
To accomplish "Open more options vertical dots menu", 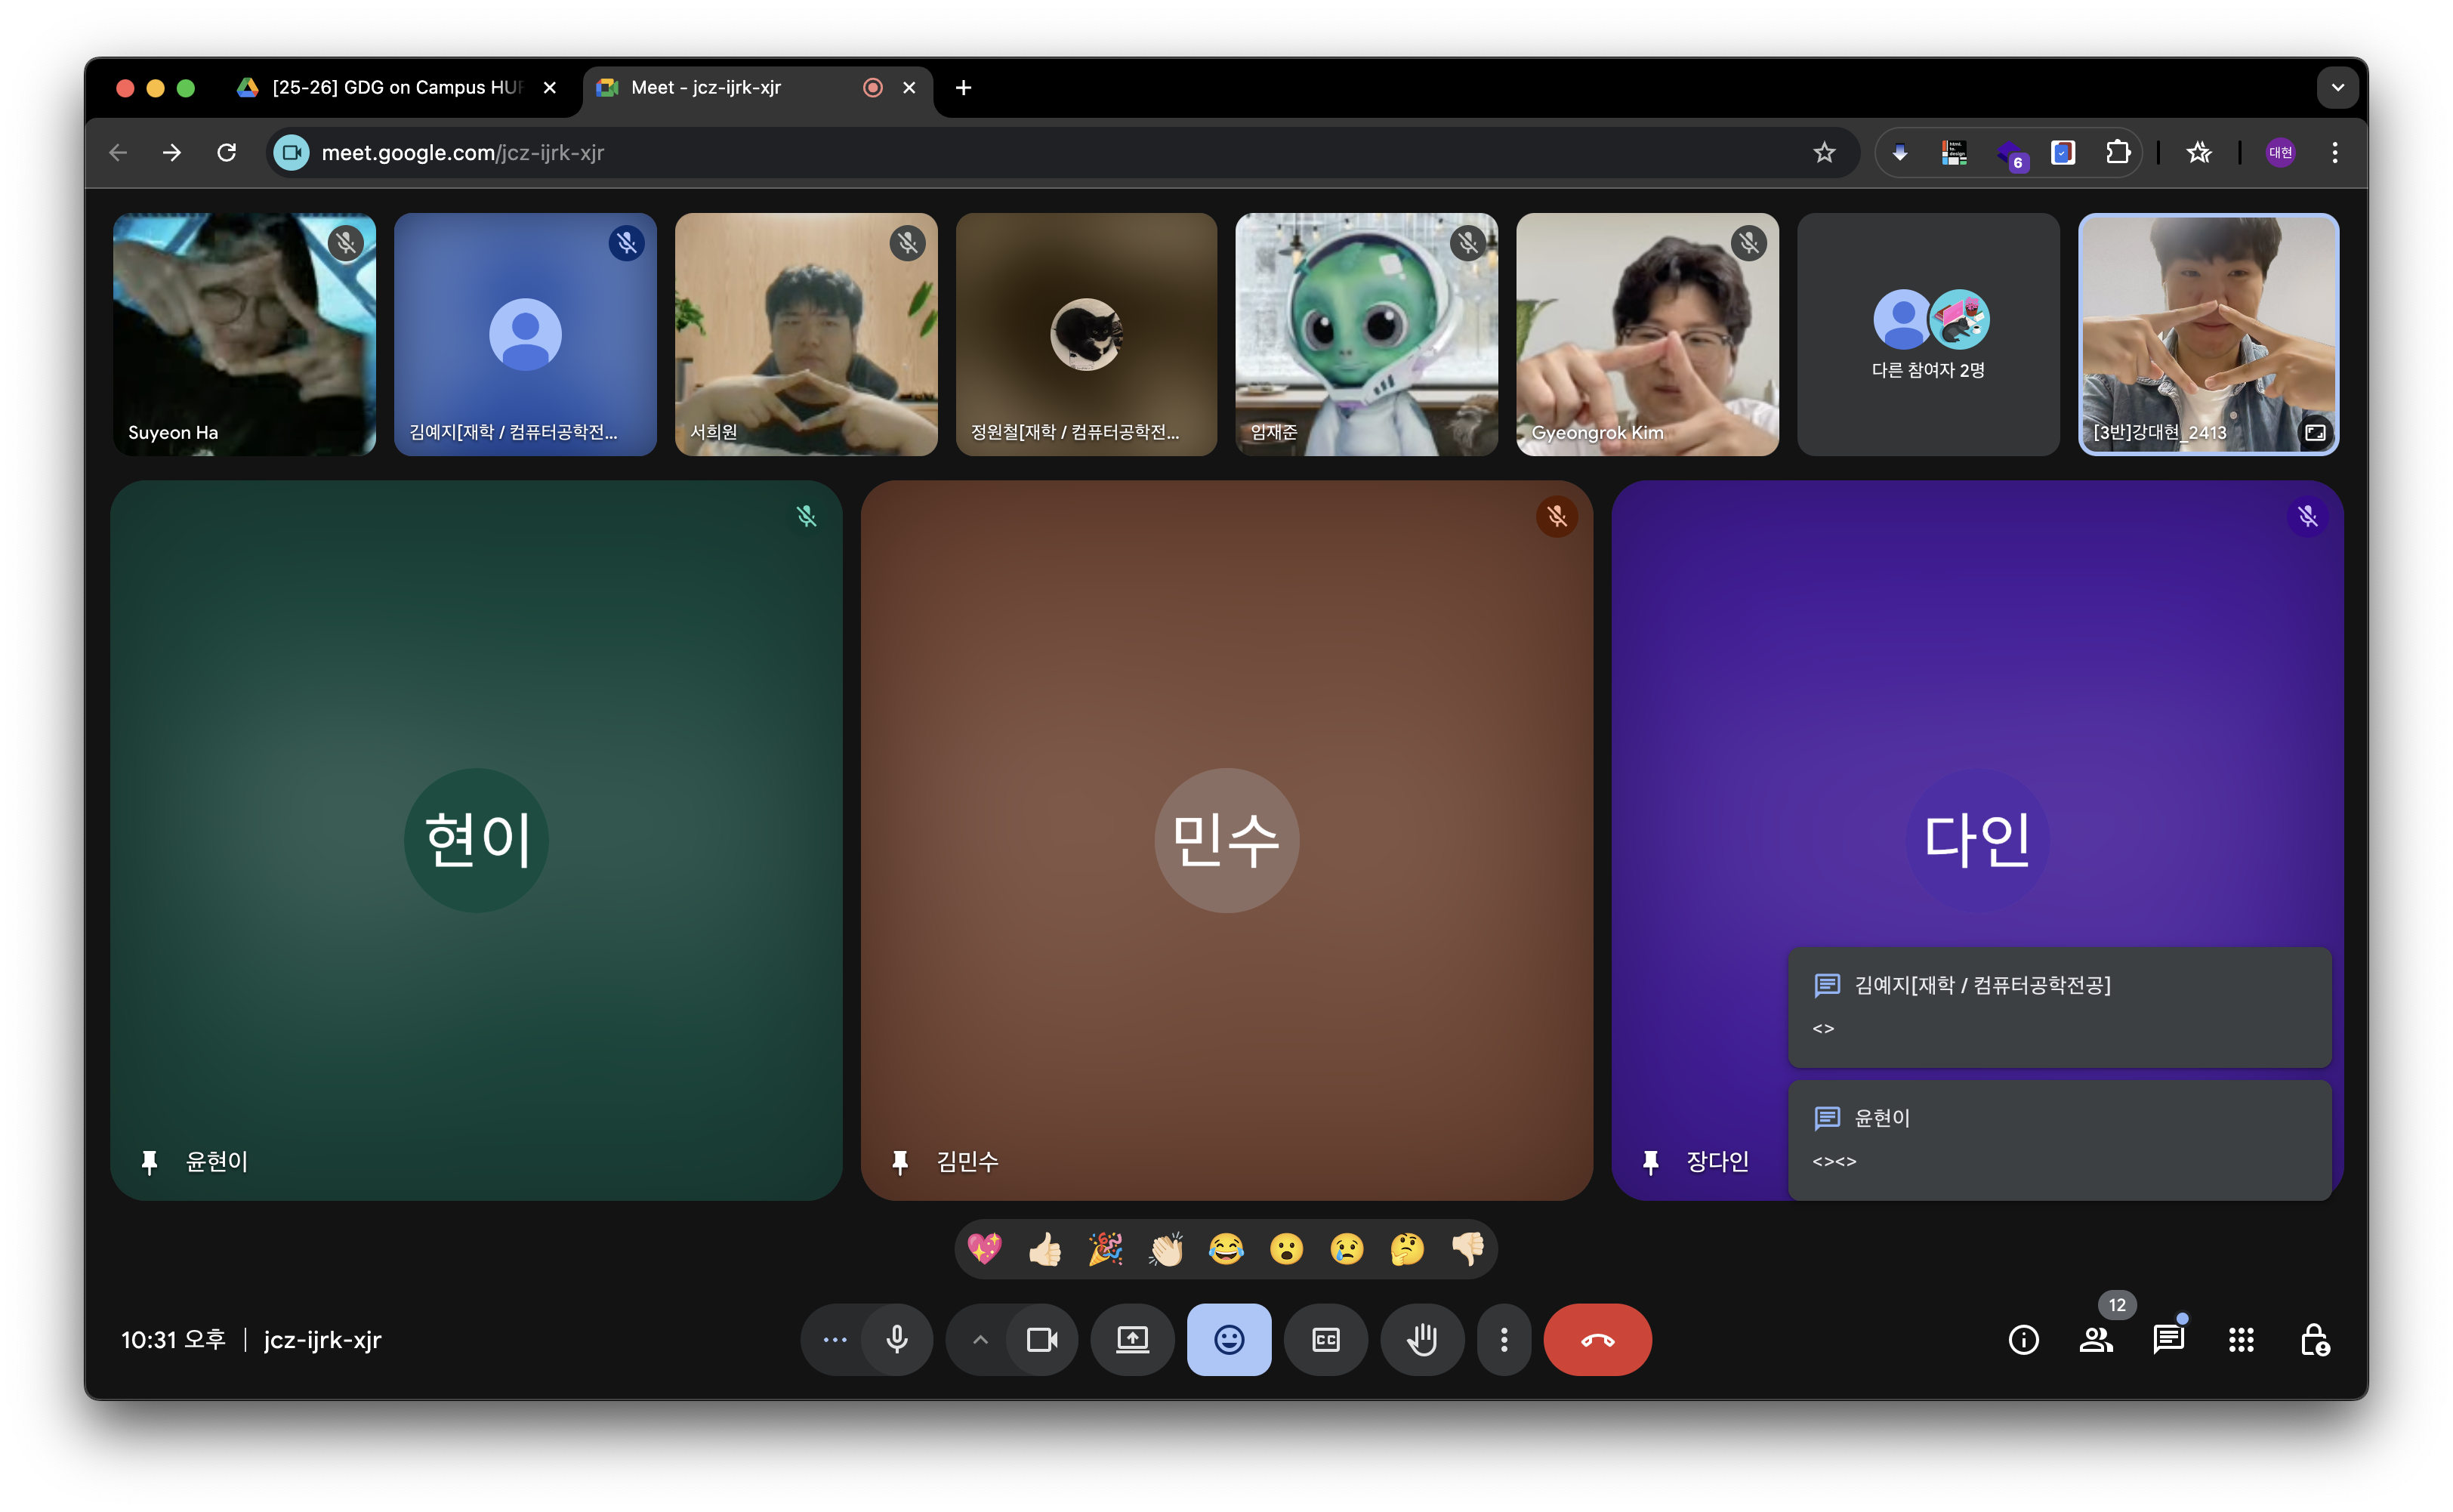I will [x=1504, y=1340].
